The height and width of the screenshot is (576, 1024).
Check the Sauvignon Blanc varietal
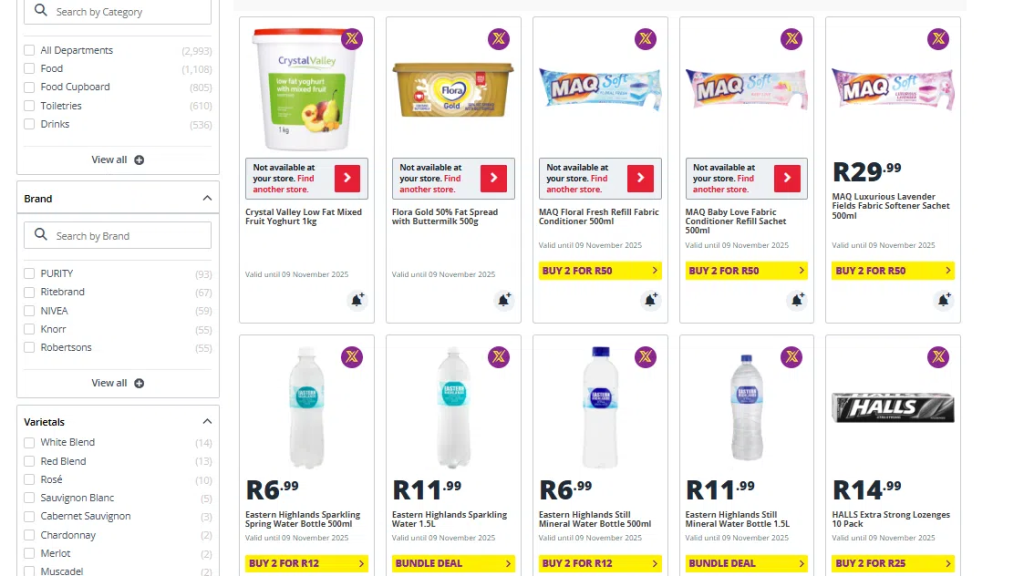[30, 498]
